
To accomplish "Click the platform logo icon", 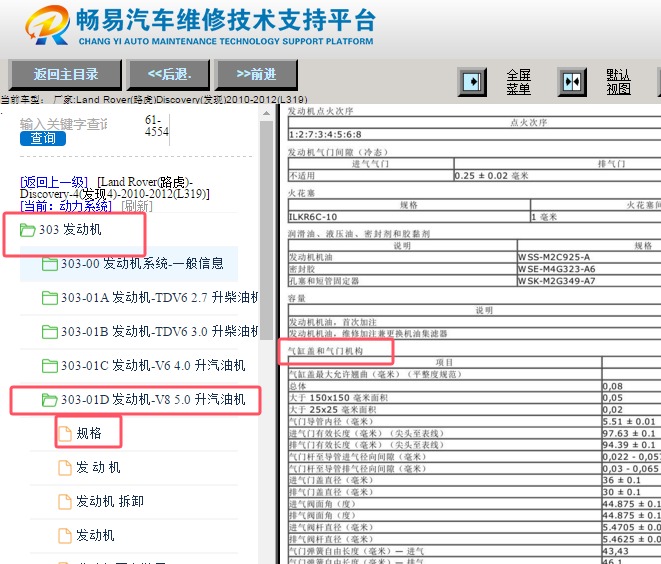I will coord(47,25).
